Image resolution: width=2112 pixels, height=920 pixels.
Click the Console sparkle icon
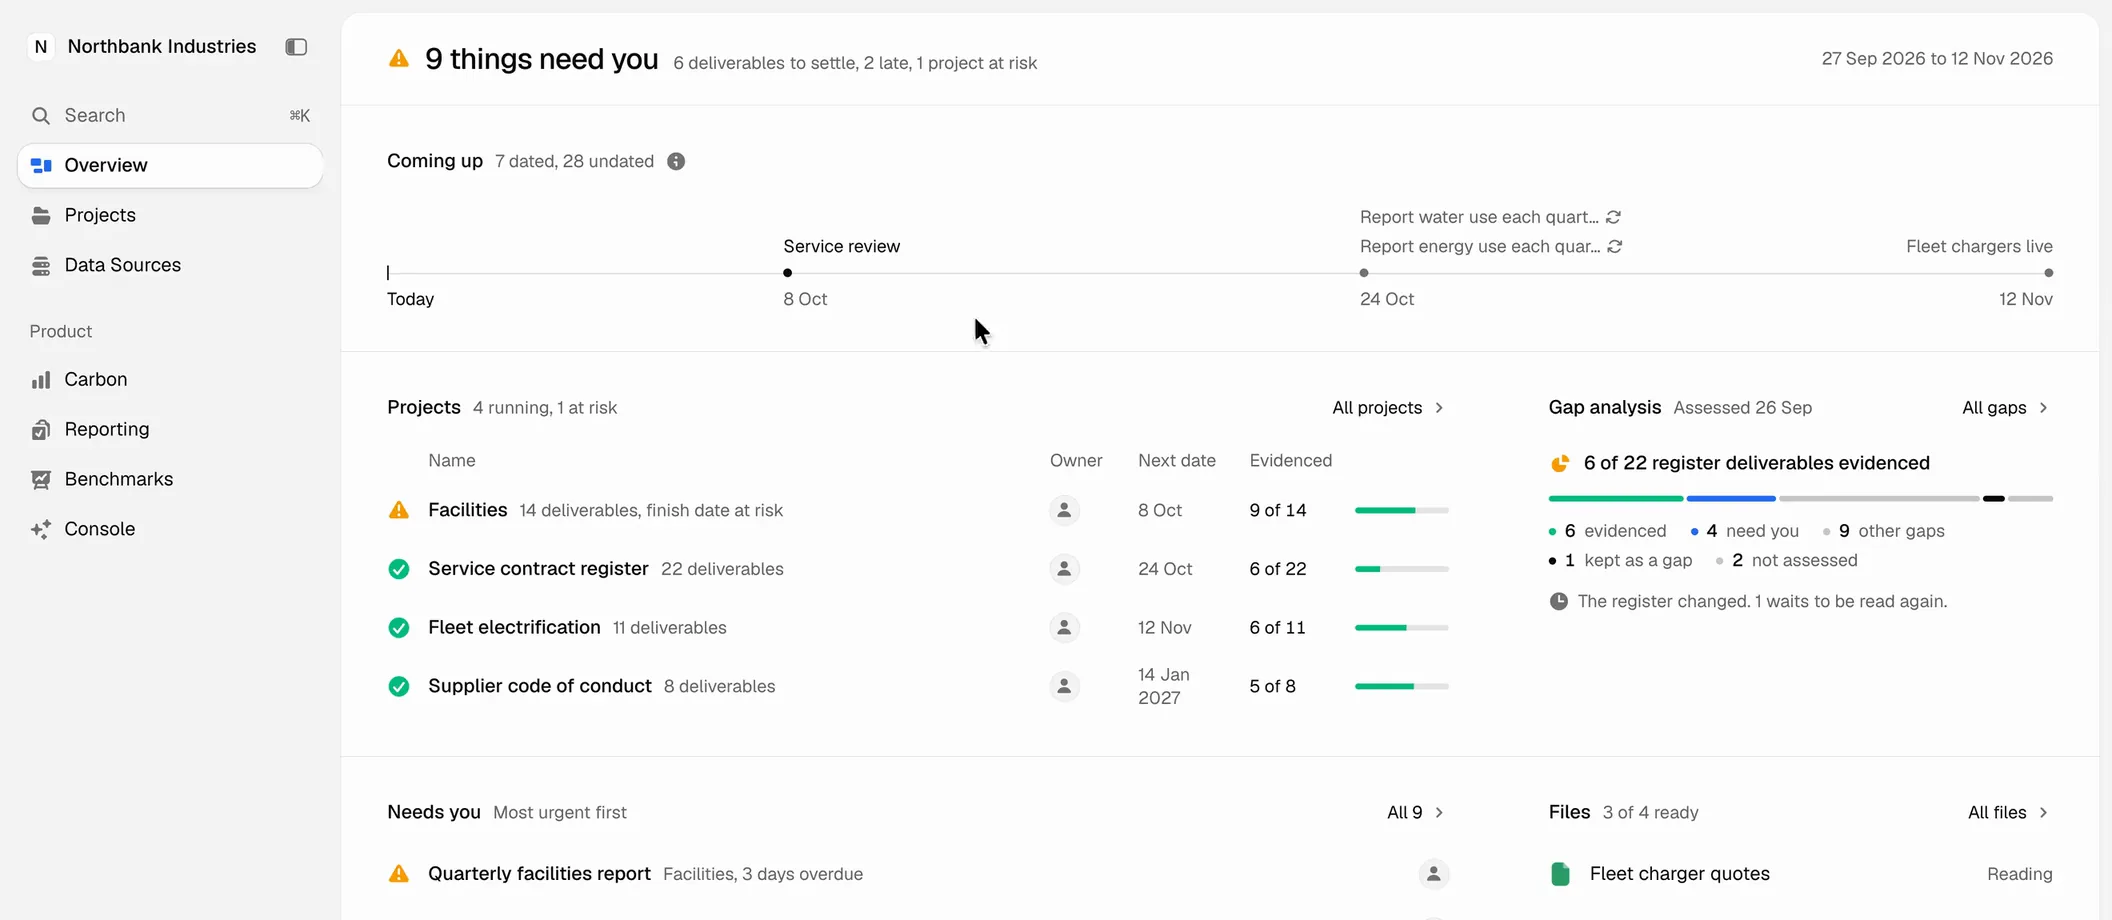point(41,529)
